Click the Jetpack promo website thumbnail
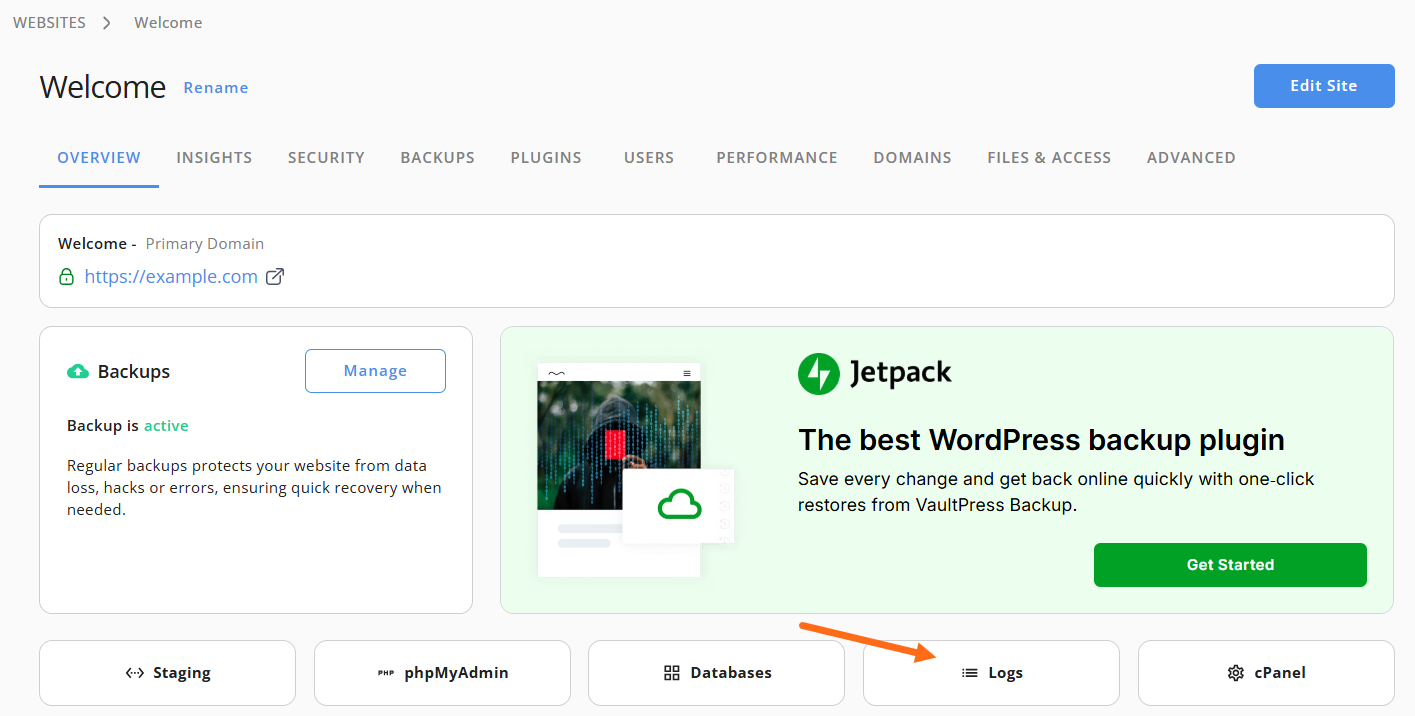The image size is (1415, 716). click(636, 470)
